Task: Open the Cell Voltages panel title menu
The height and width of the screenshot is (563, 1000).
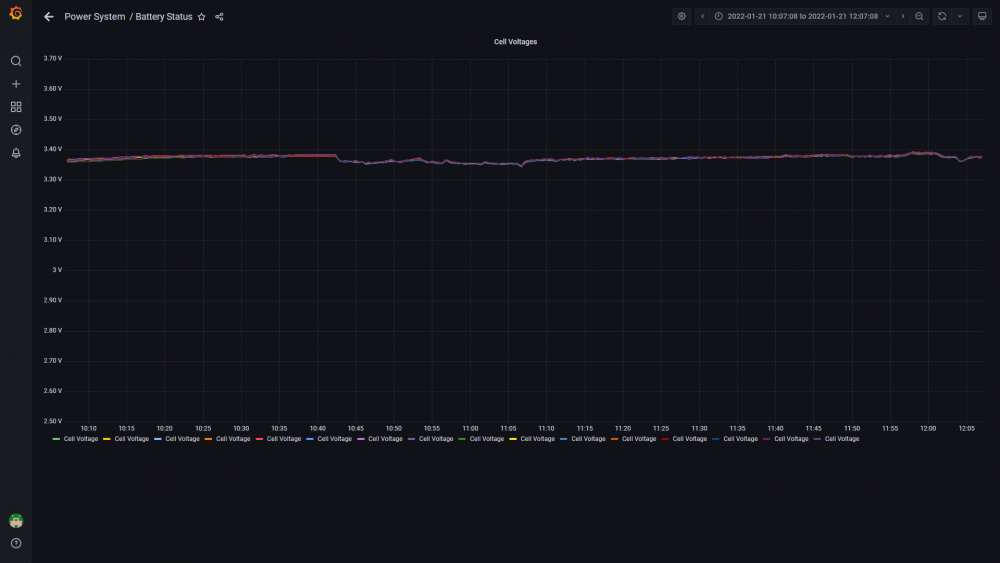Action: 515,42
